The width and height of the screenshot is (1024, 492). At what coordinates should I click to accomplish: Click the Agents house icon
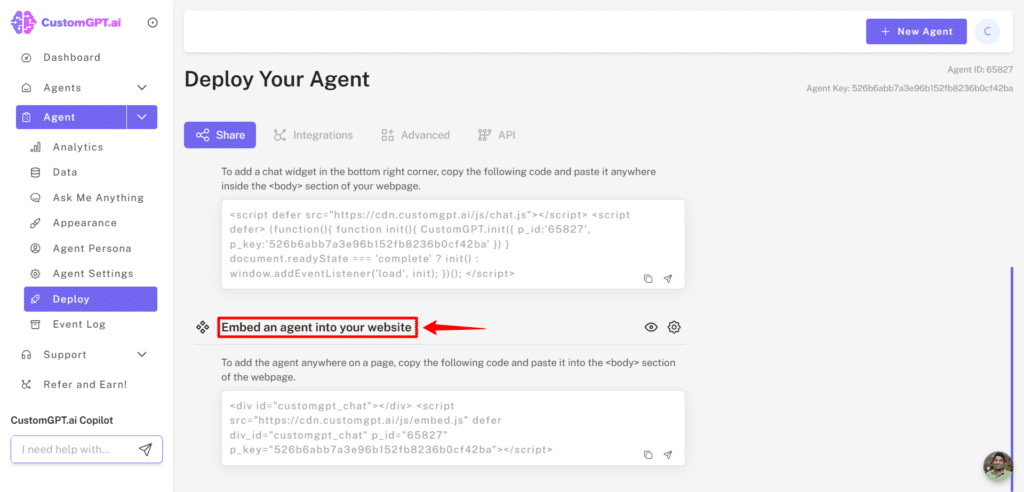click(27, 88)
